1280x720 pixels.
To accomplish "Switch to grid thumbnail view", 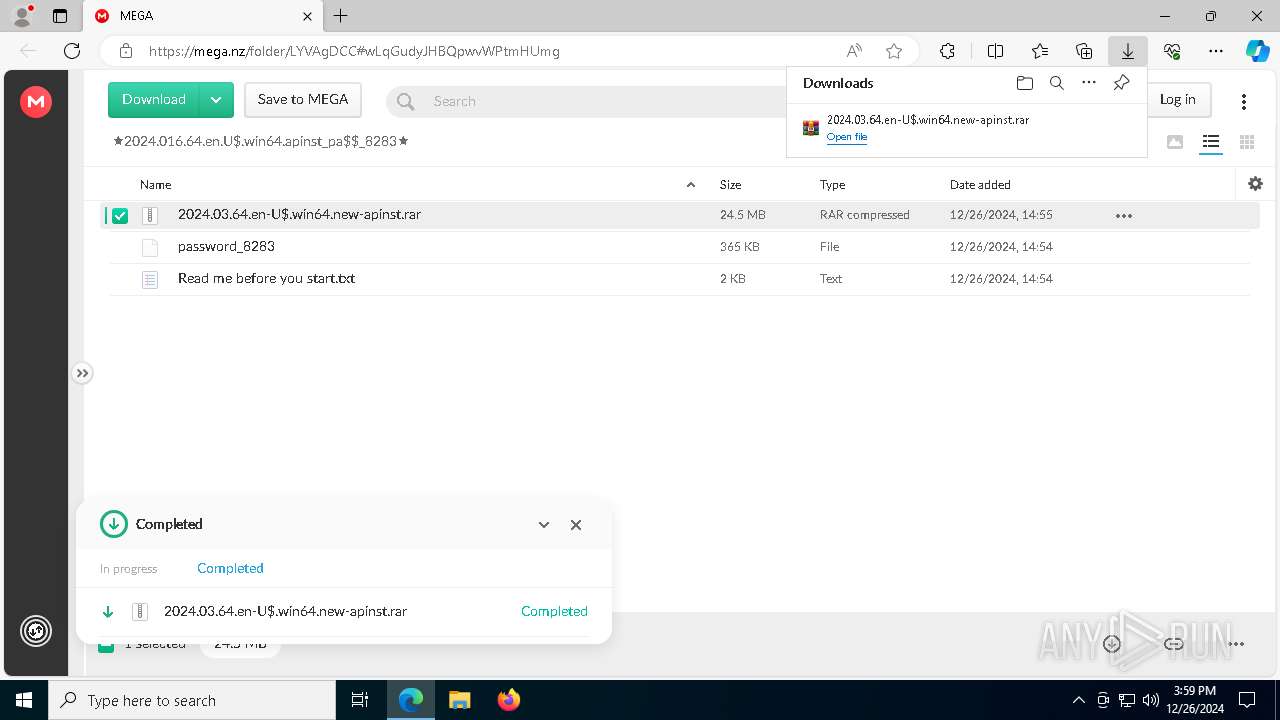I will tap(1247, 142).
